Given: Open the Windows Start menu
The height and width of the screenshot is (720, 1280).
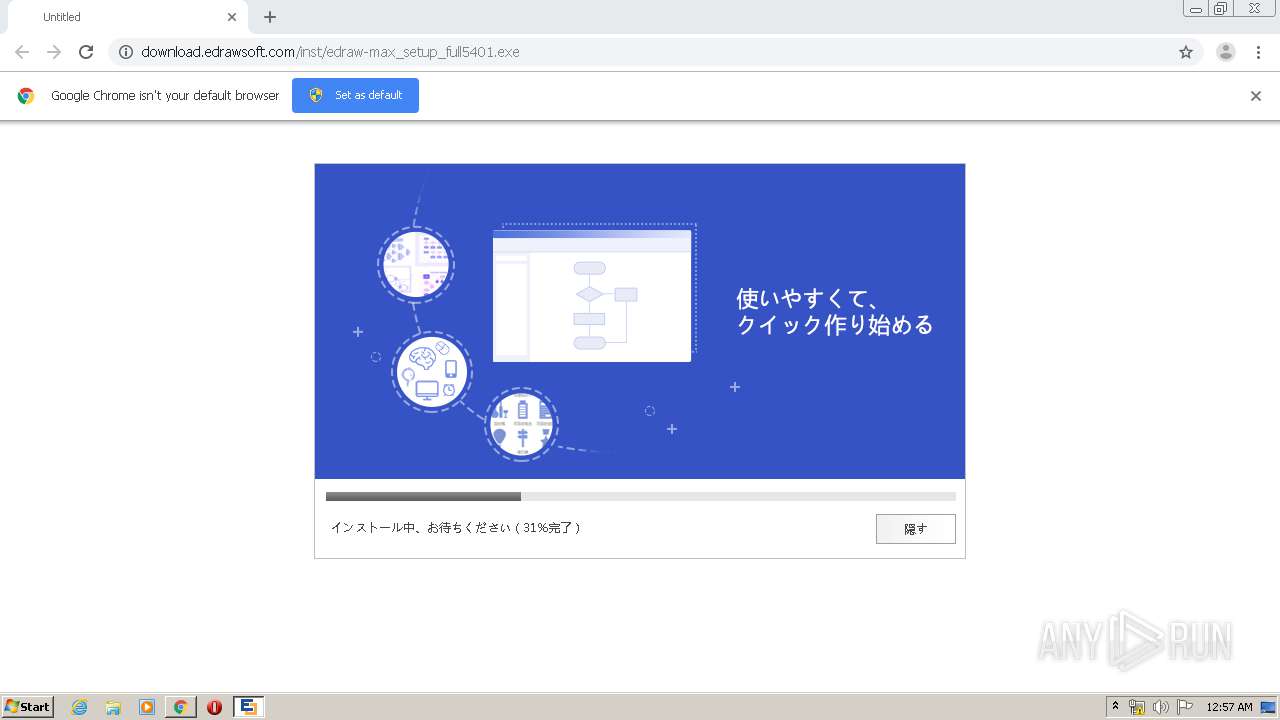Looking at the screenshot, I should tap(27, 706).
